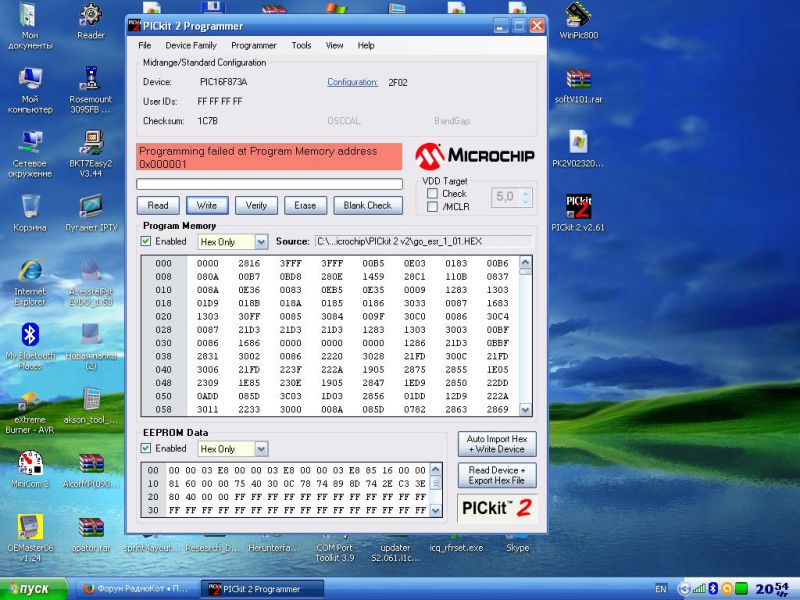Viewport: 800px width, 600px height.
Task: Click the Checksum value 1C7B
Action: tap(208, 121)
